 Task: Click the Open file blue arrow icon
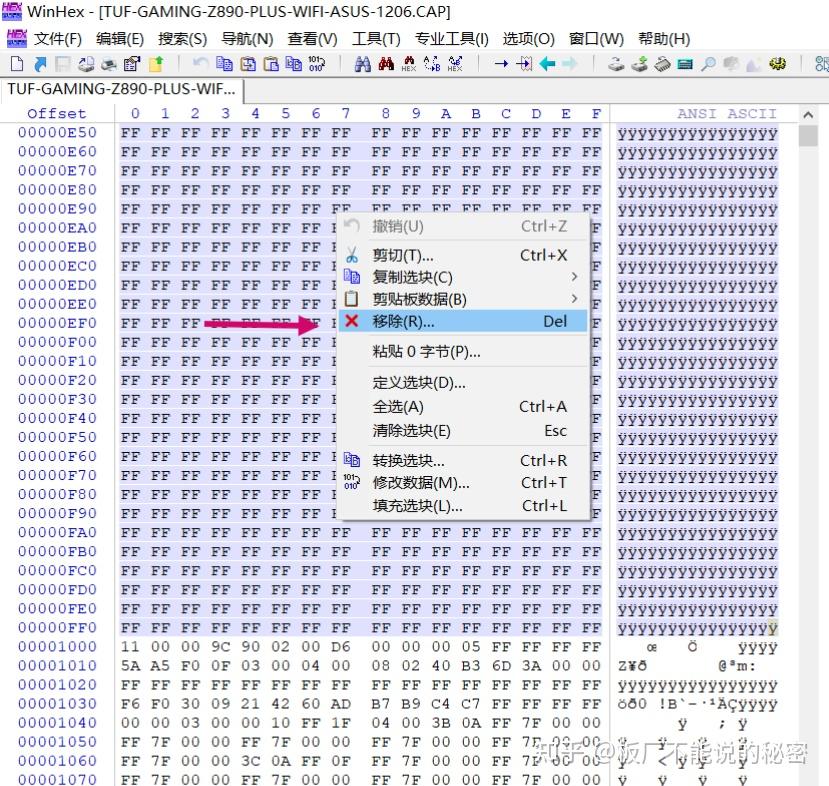click(40, 64)
